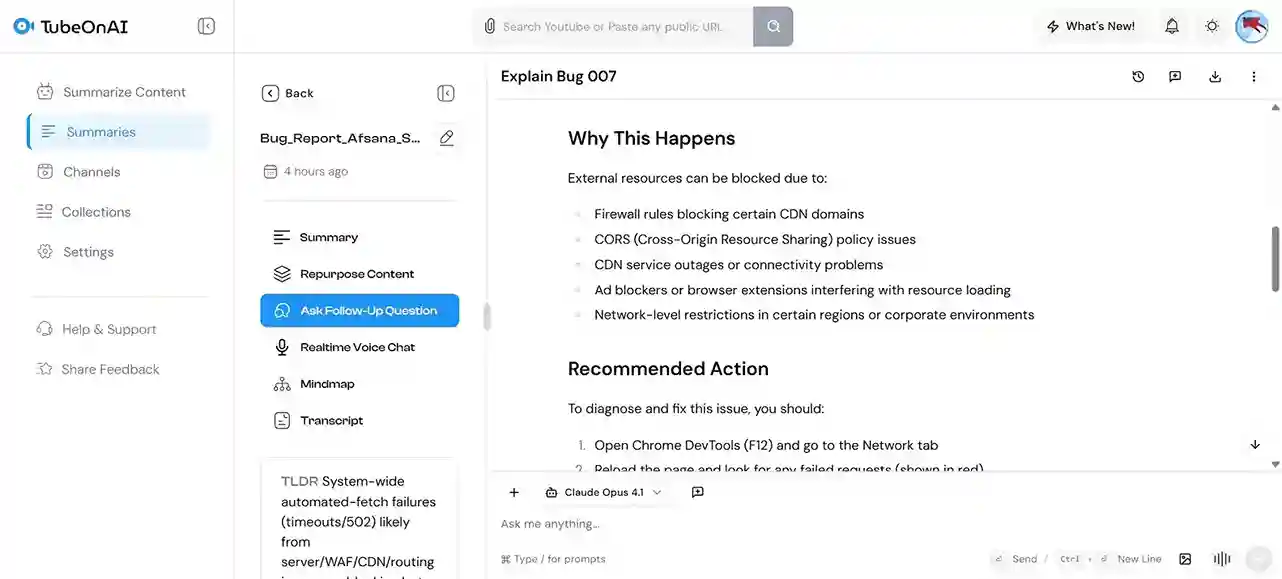Switch to the Transcript view
The width and height of the screenshot is (1282, 579).
(331, 421)
